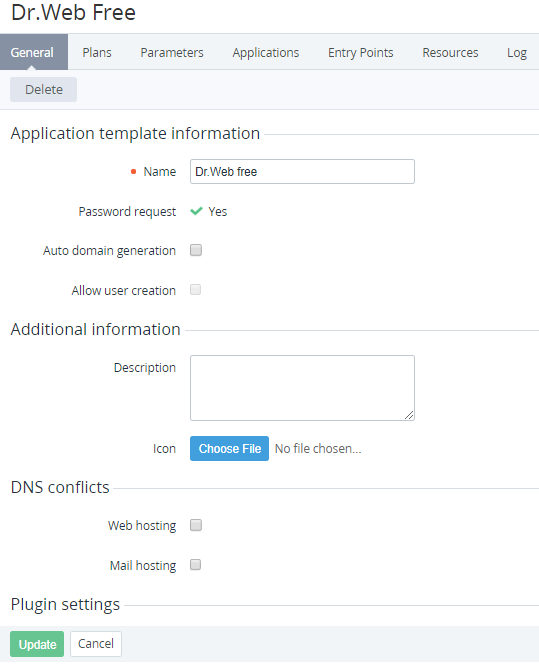539x667 pixels.
Task: Check the Web hosting DNS conflict box
Action: [196, 525]
